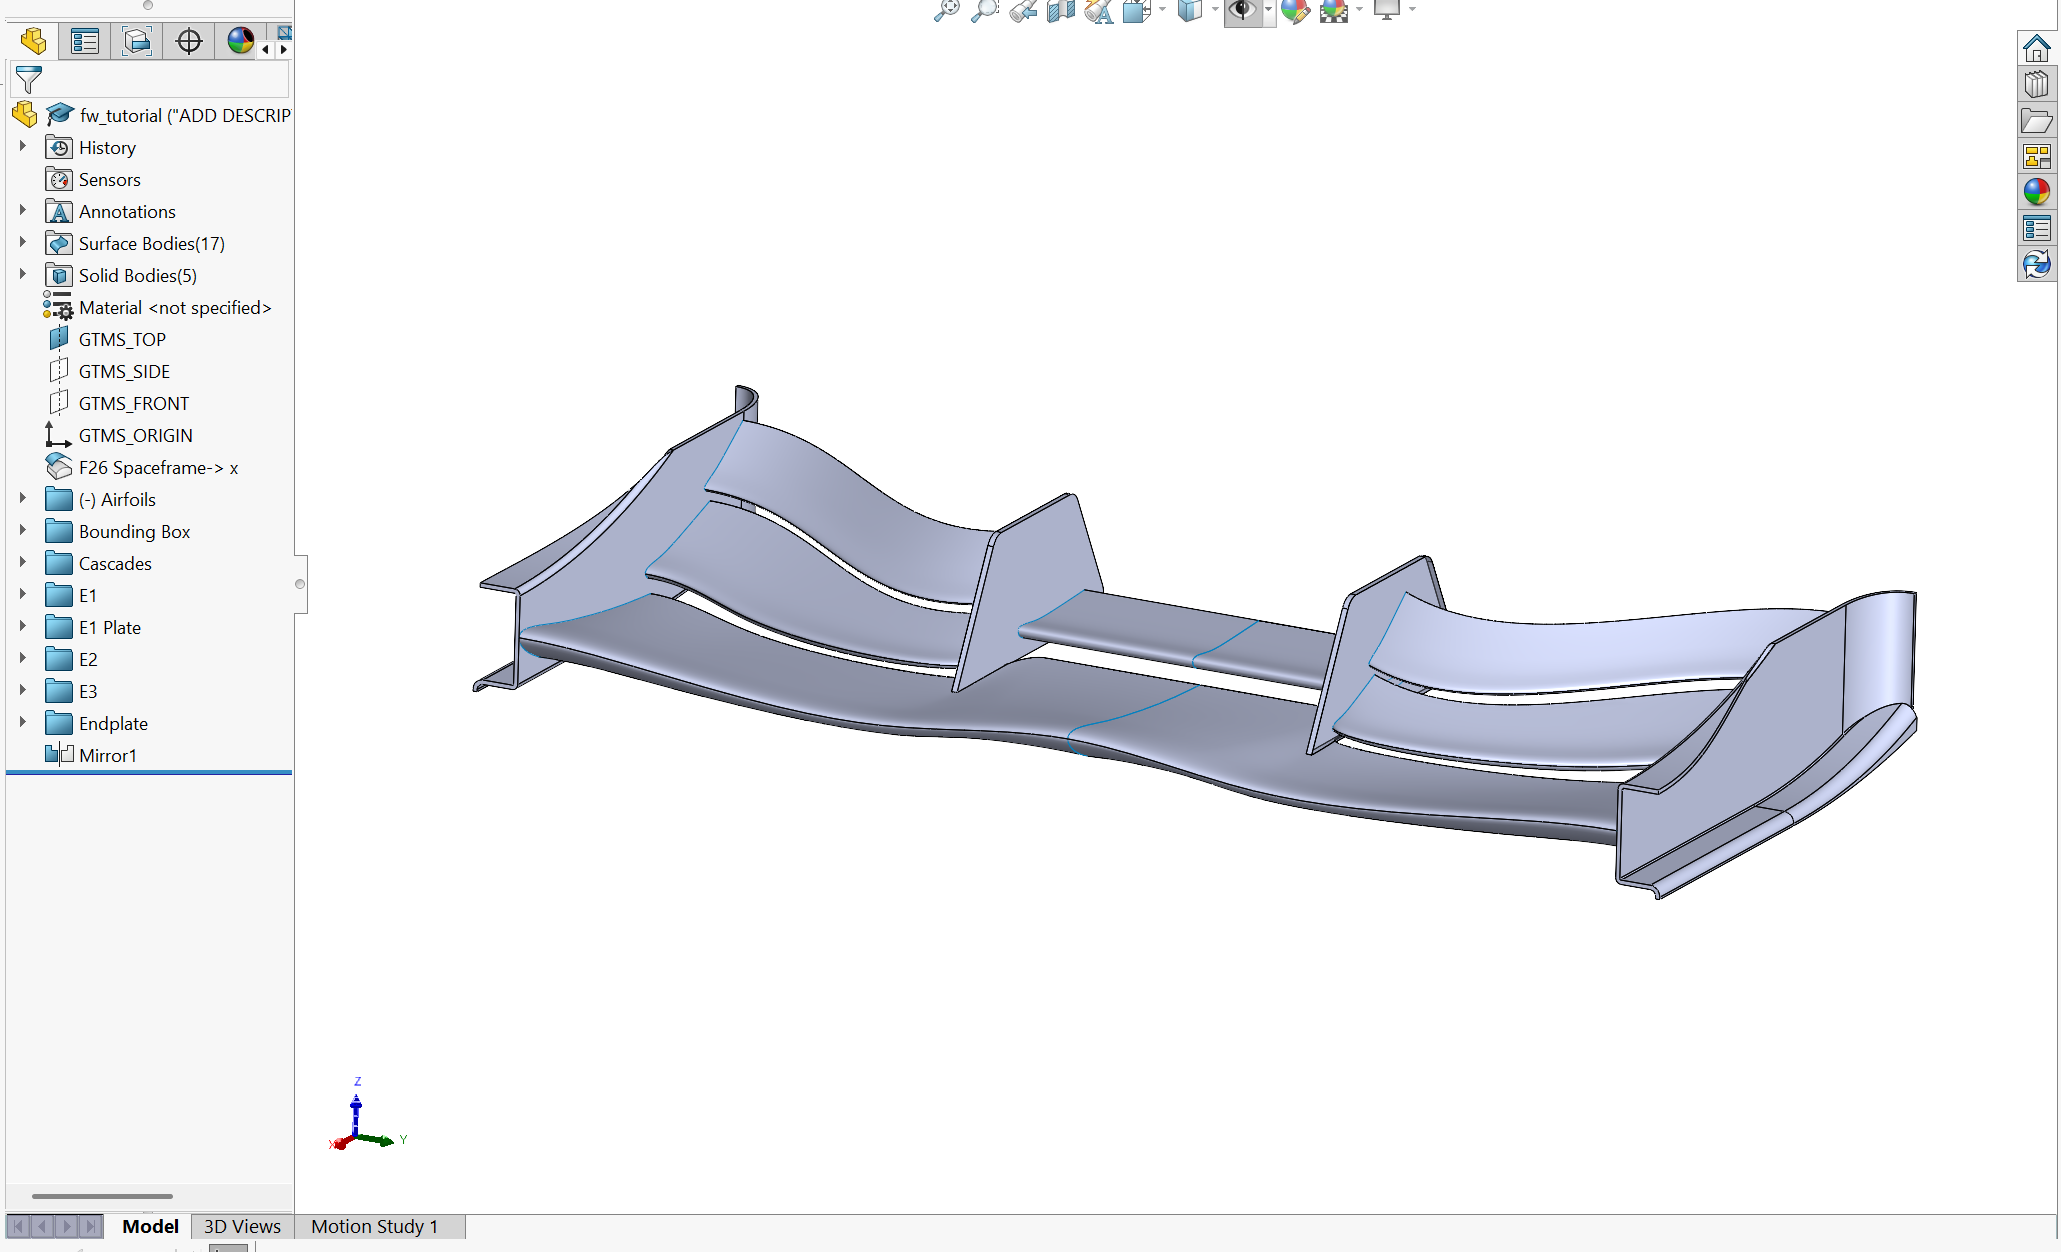
Task: Select the Mirror1 feature
Action: 107,755
